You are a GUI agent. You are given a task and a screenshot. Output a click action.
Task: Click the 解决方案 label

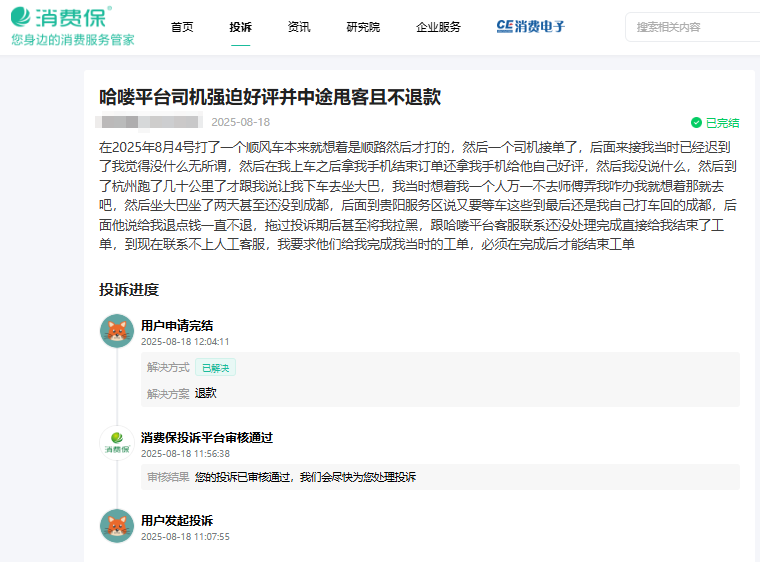click(x=168, y=394)
